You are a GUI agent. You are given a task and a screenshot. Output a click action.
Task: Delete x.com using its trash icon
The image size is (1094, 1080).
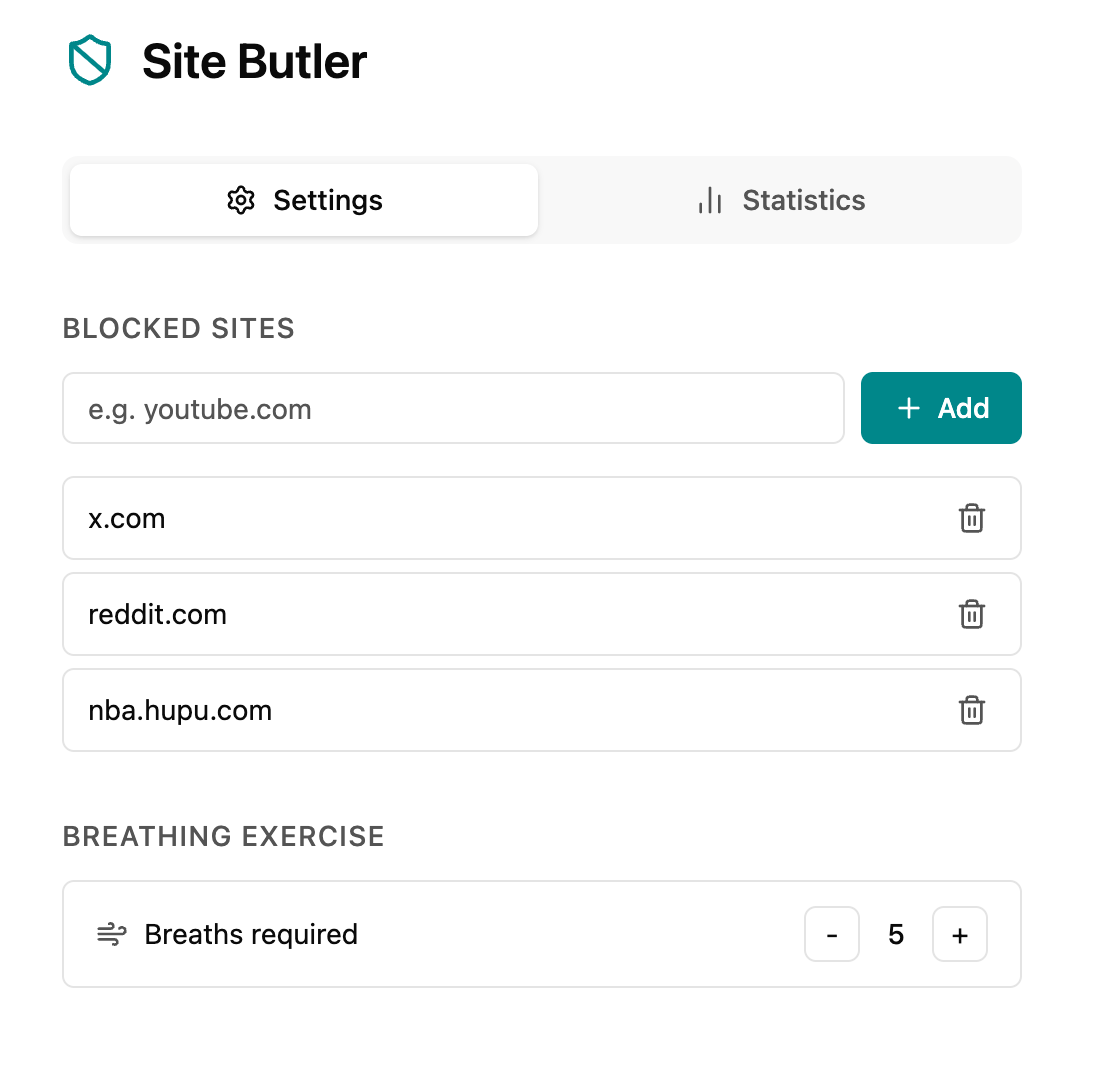(x=971, y=518)
